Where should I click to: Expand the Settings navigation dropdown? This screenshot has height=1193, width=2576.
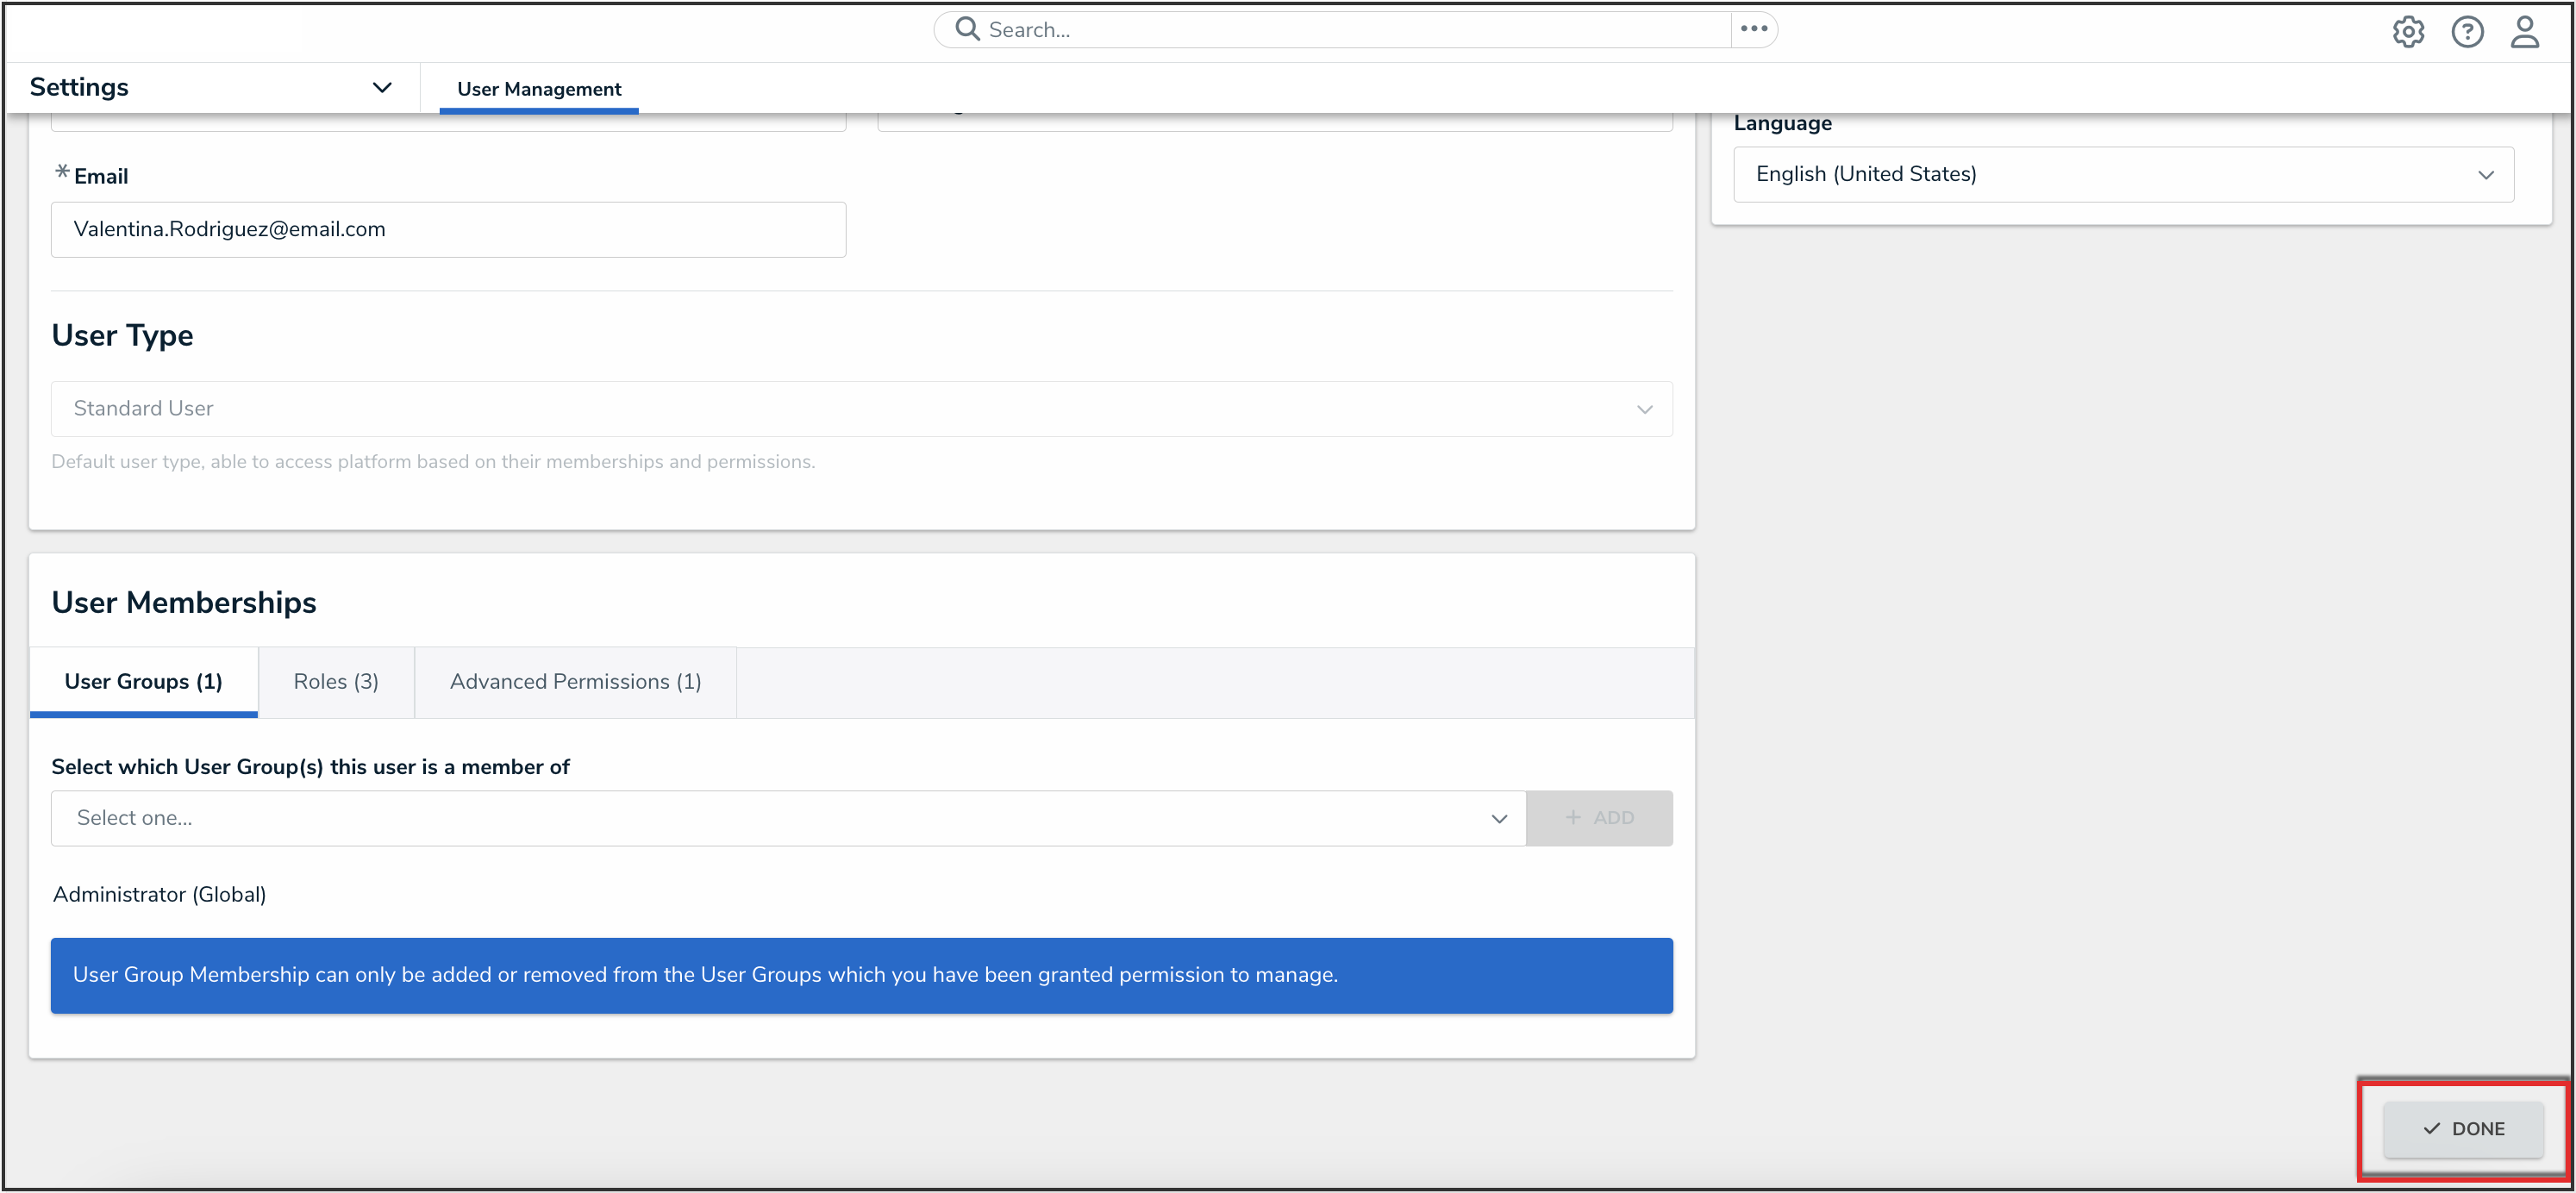381,87
